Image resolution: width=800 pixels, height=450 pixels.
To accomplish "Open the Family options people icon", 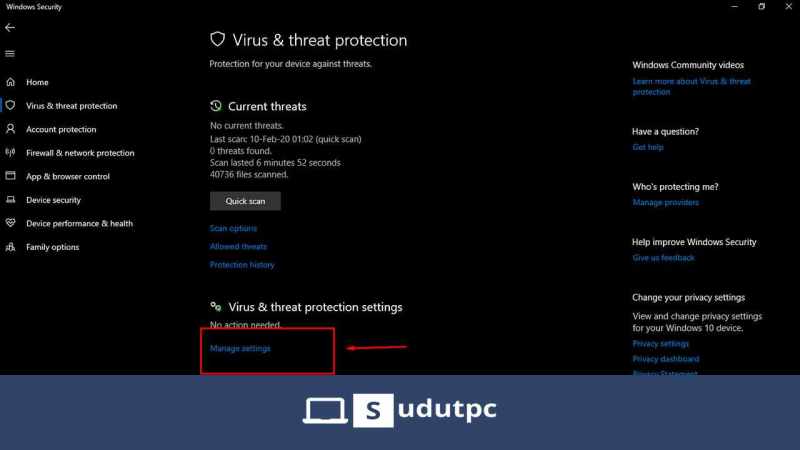I will pos(10,247).
